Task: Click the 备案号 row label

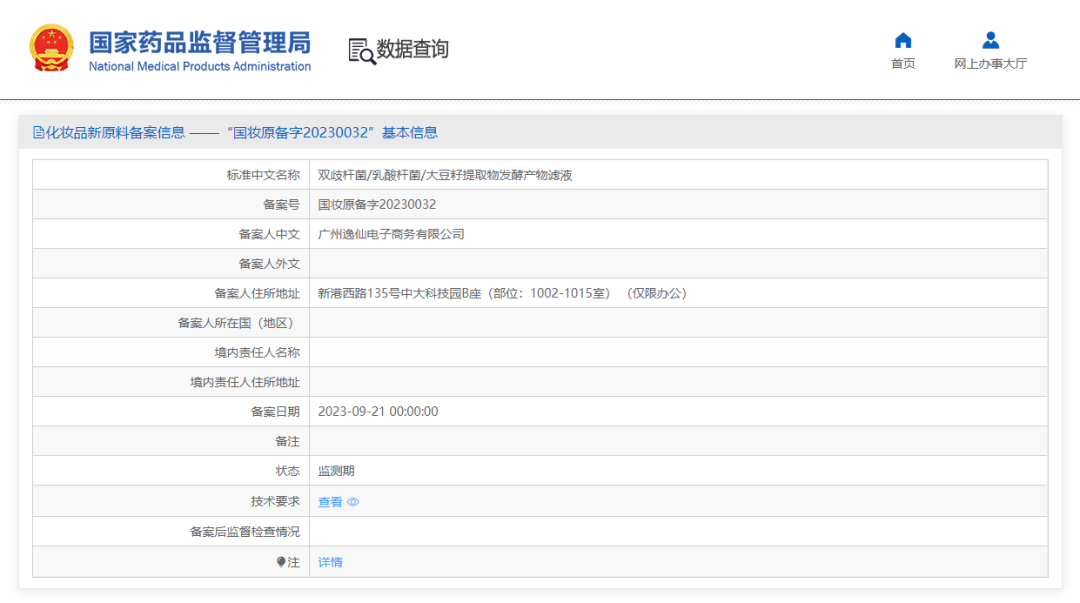Action: [x=282, y=205]
